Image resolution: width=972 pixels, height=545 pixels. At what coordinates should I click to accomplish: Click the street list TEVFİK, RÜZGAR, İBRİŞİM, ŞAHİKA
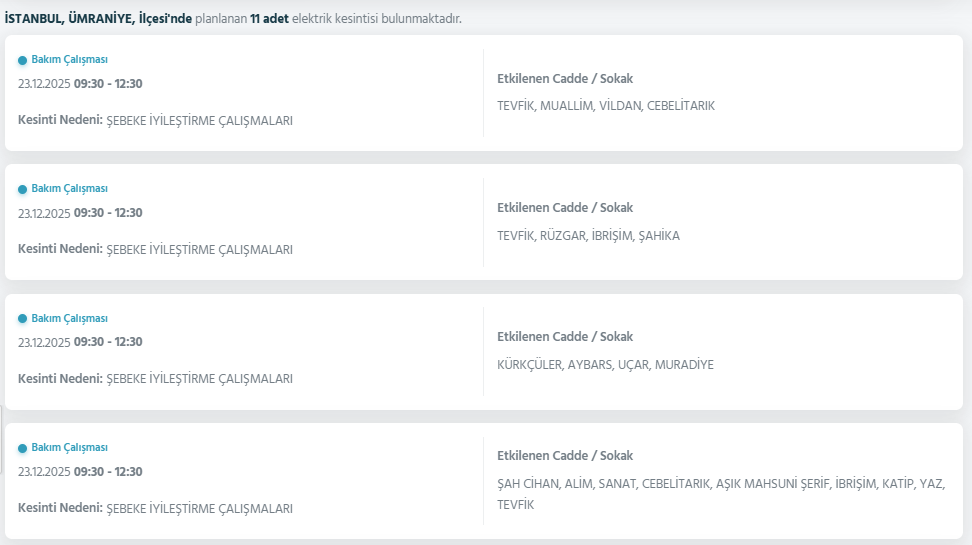click(588, 236)
